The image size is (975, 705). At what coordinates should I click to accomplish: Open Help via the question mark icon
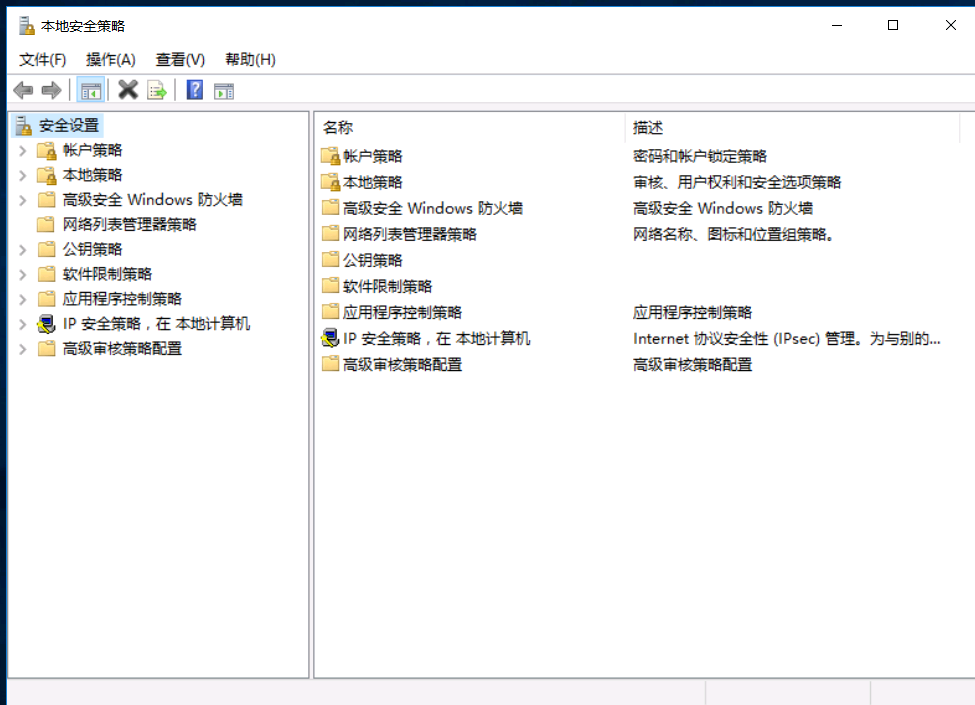click(195, 90)
